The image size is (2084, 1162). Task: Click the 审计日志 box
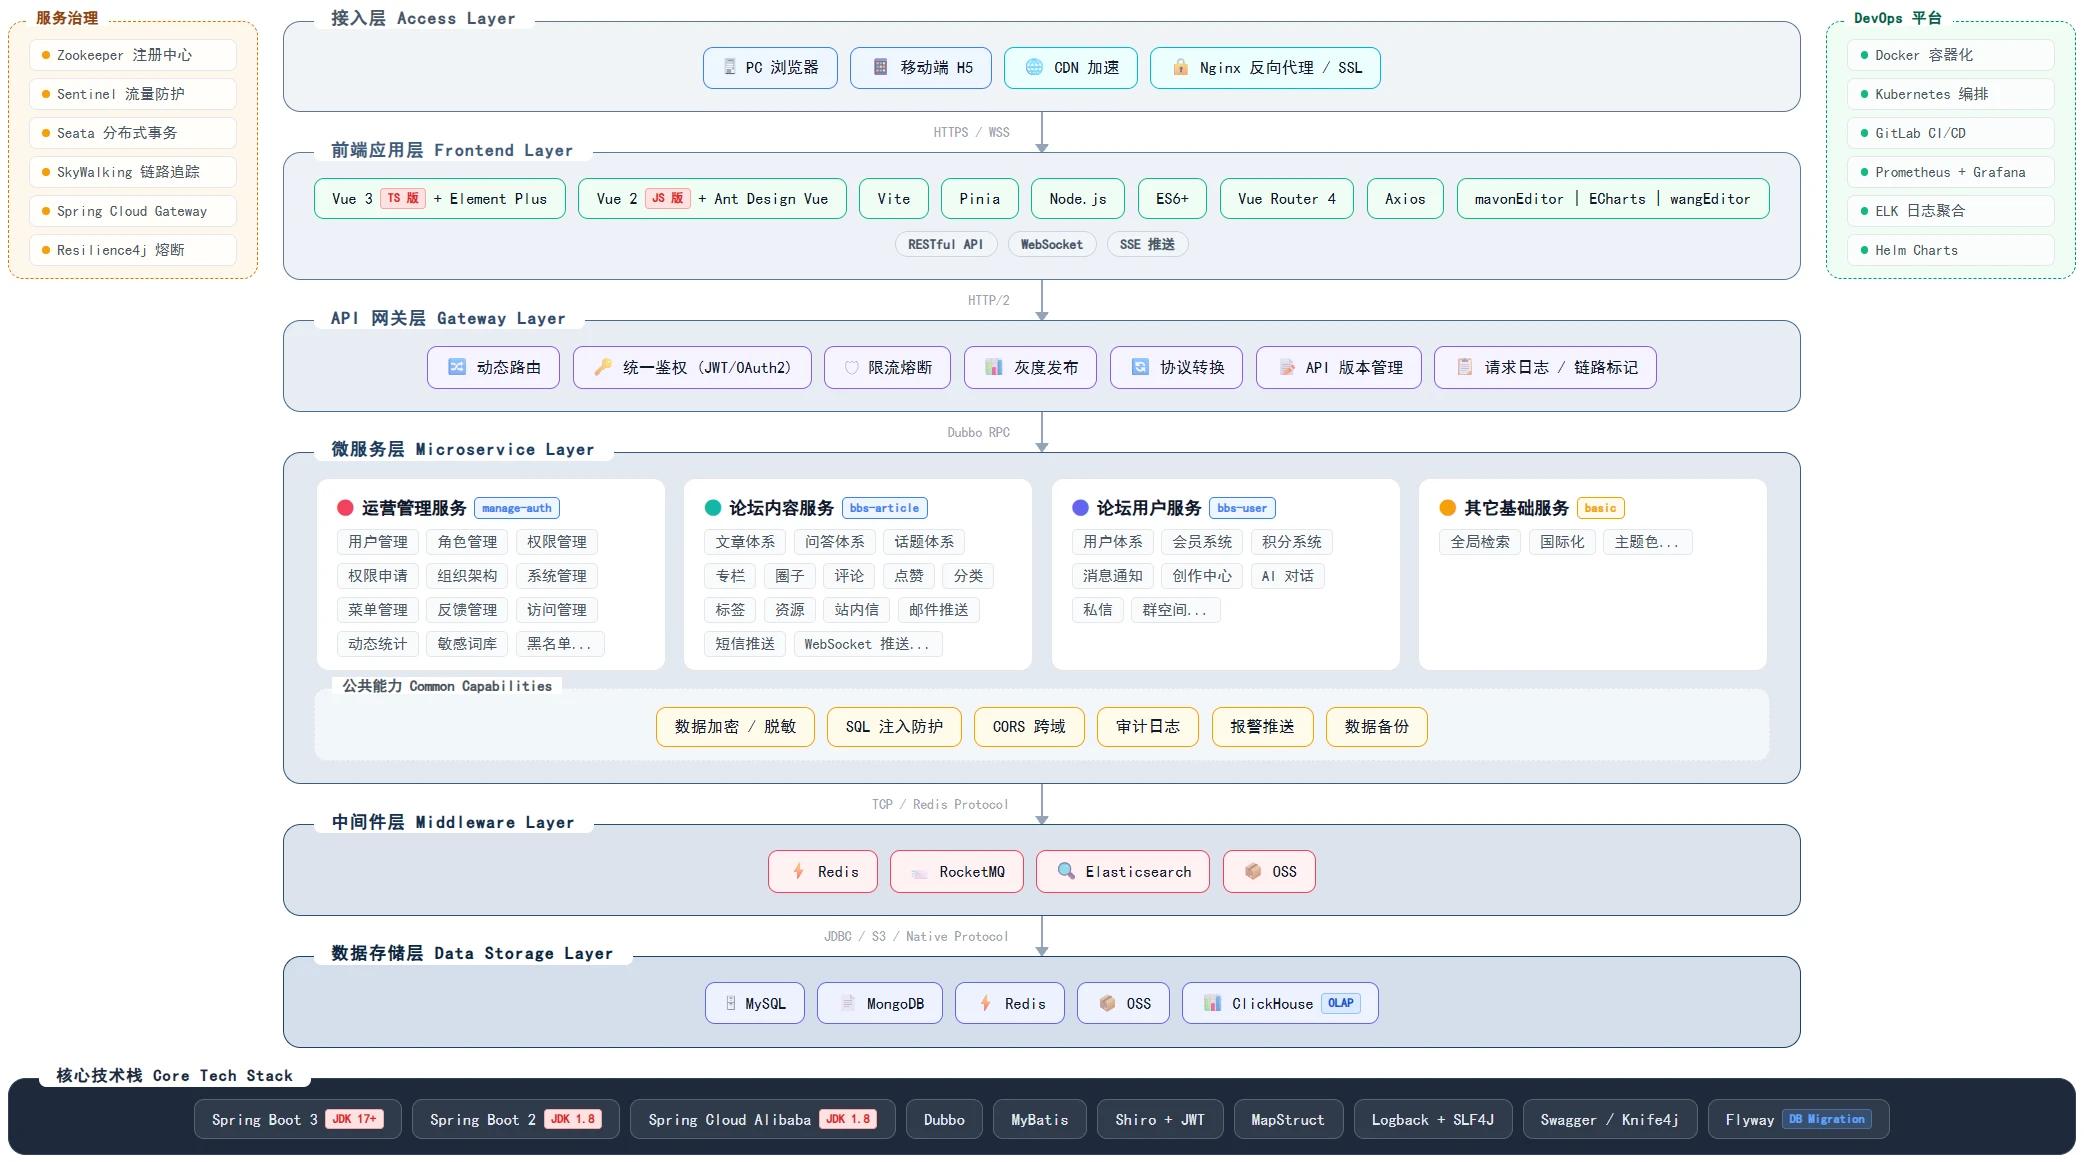pyautogui.click(x=1148, y=727)
